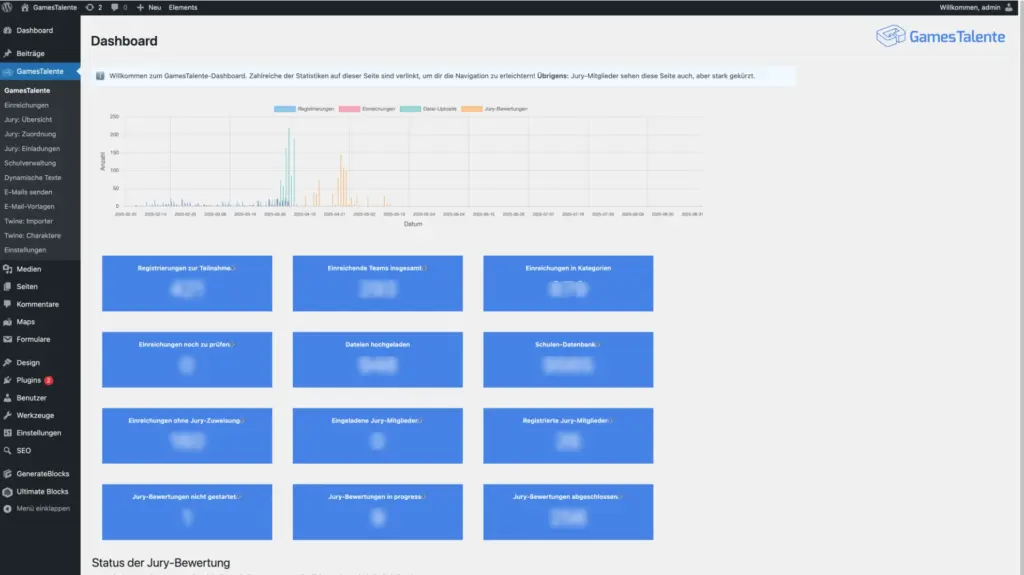
Task: Toggle Datei-Uploads legend swatch in chart
Action: point(410,108)
